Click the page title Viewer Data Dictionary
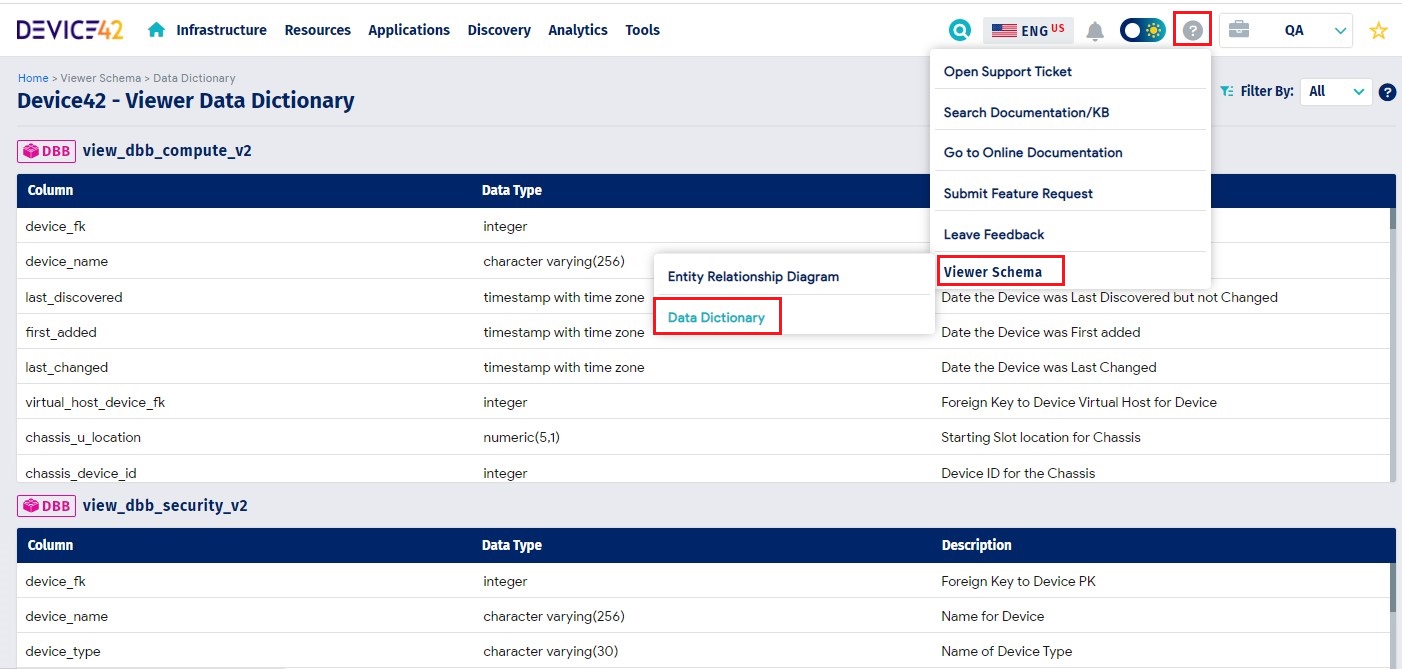Screen dimensions: 1402x669 (x=186, y=100)
